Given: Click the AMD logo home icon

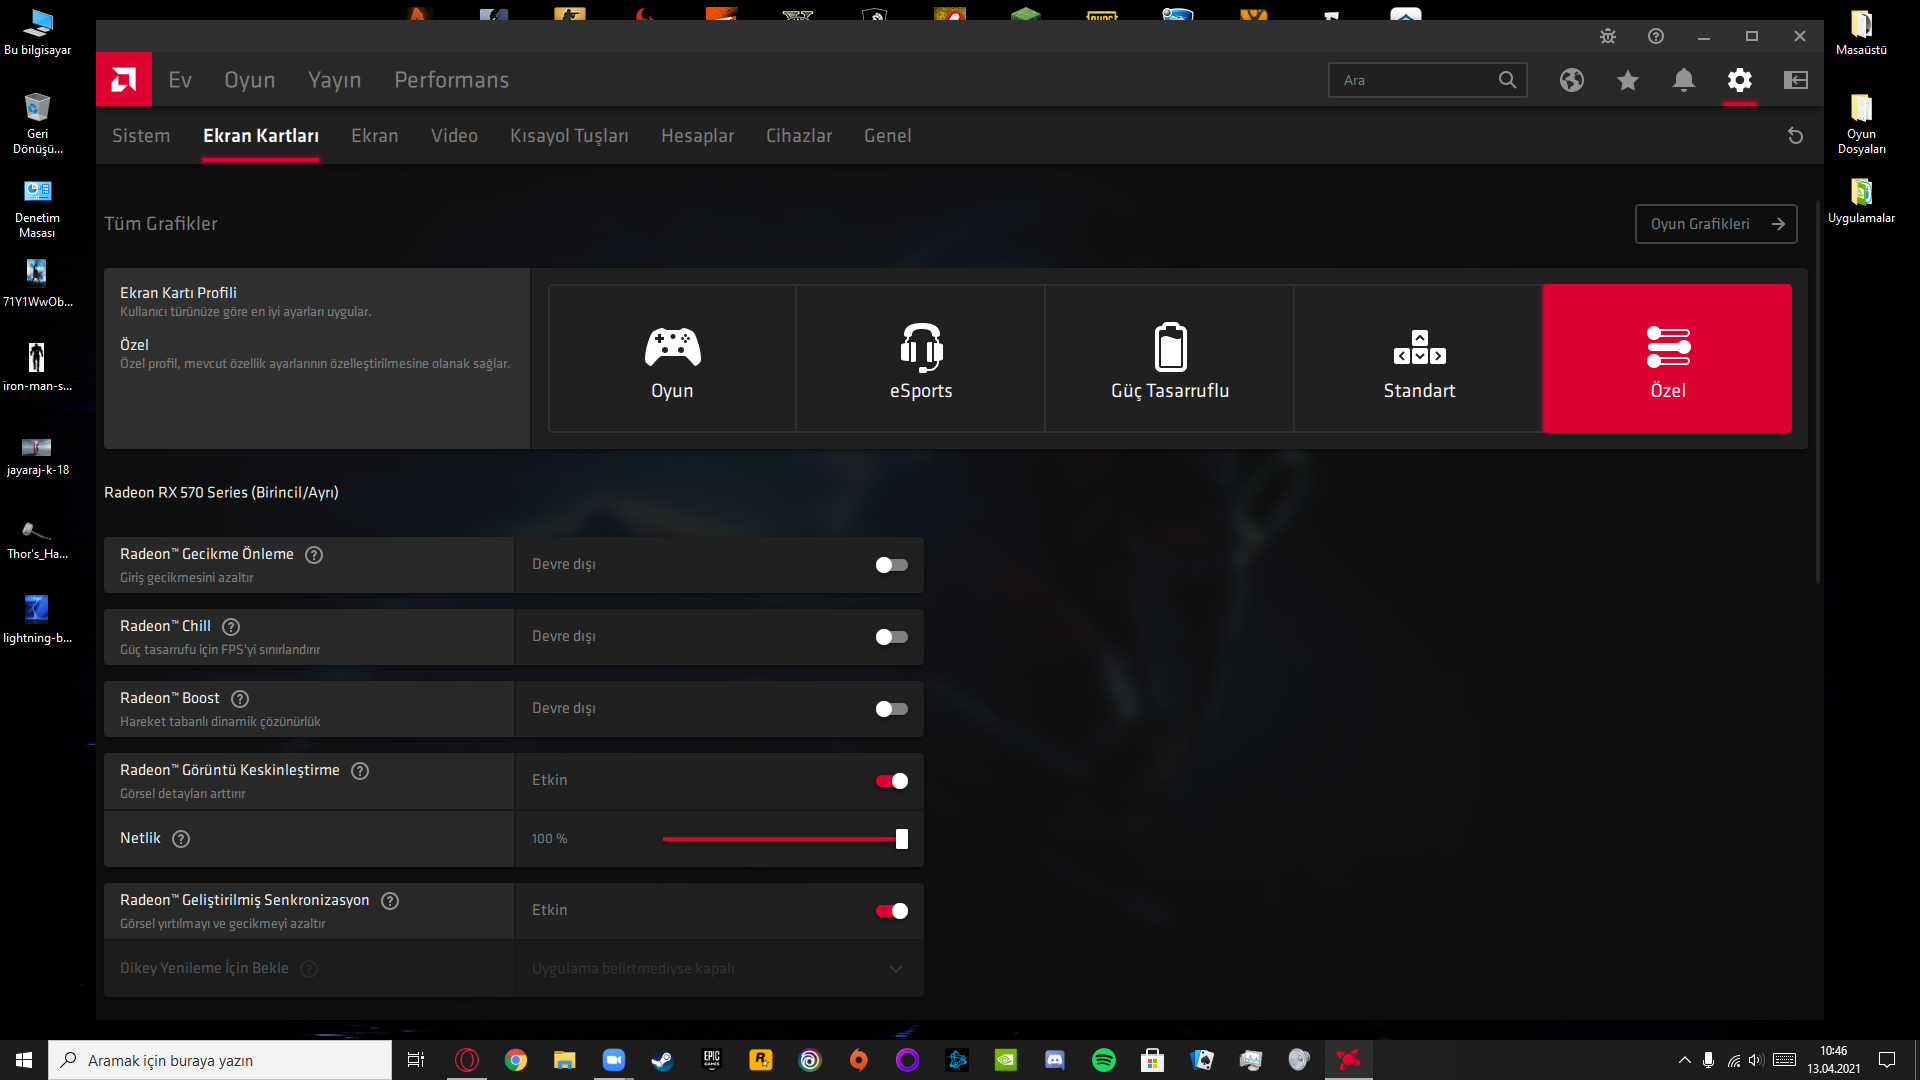Looking at the screenshot, I should tap(124, 79).
